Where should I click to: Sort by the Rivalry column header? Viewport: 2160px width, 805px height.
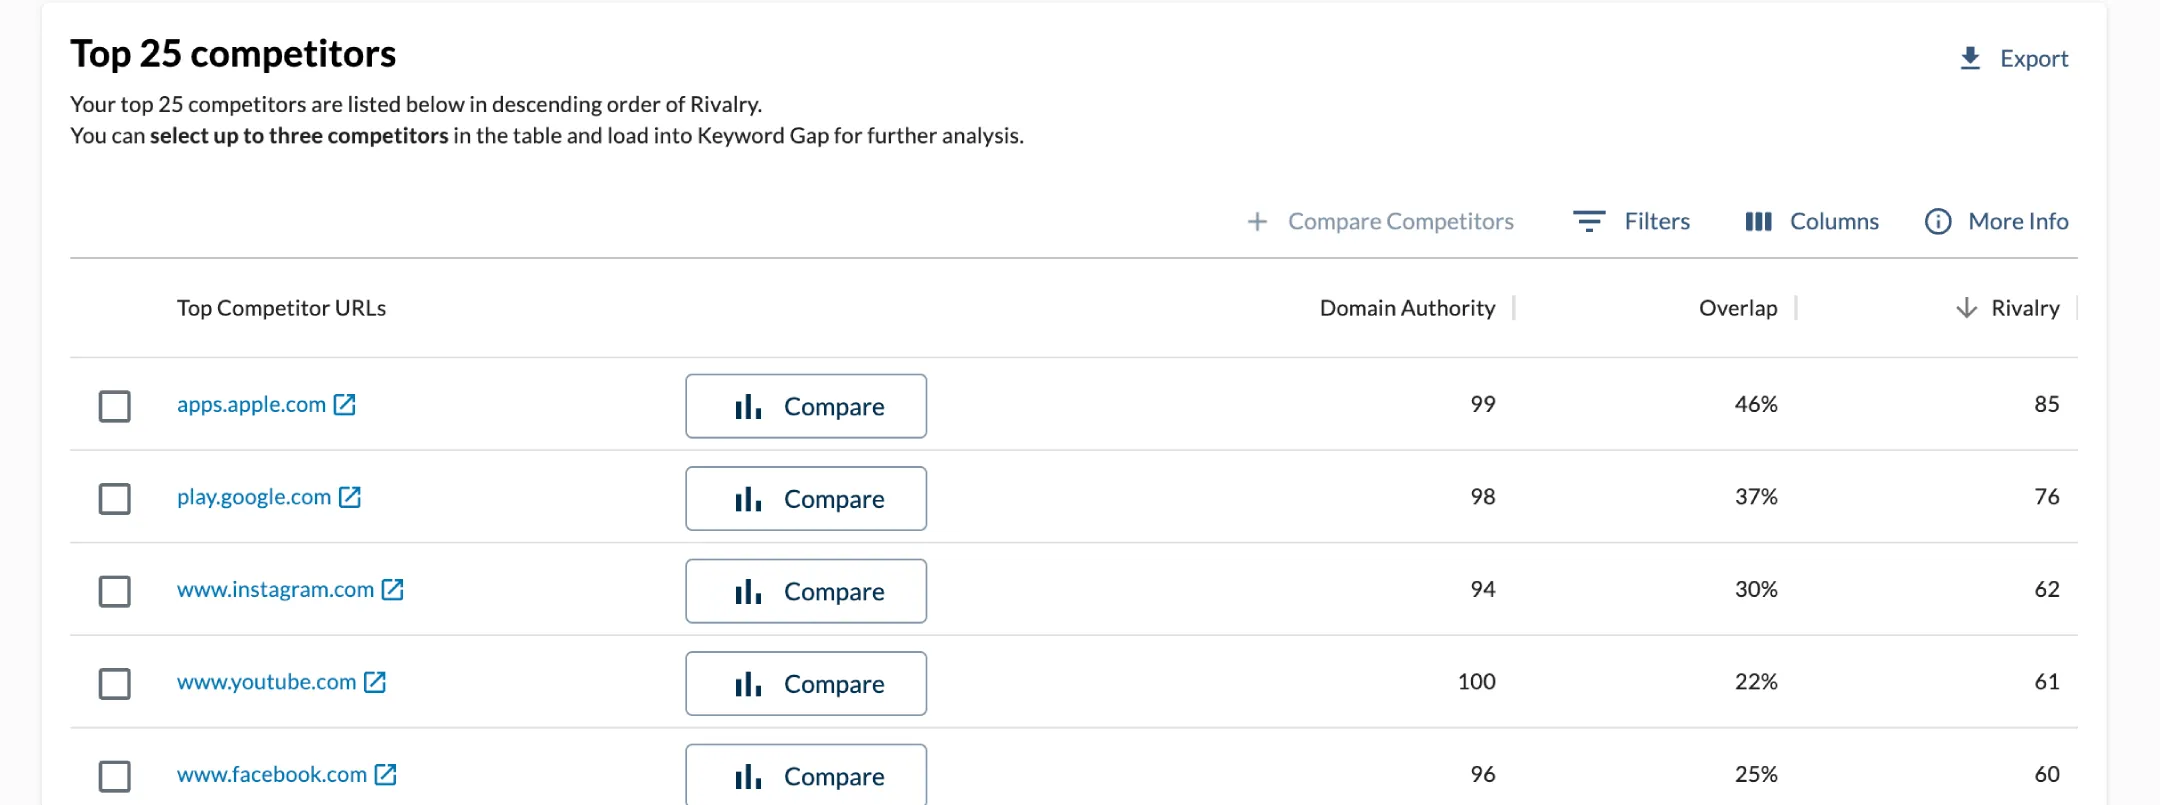[2025, 308]
